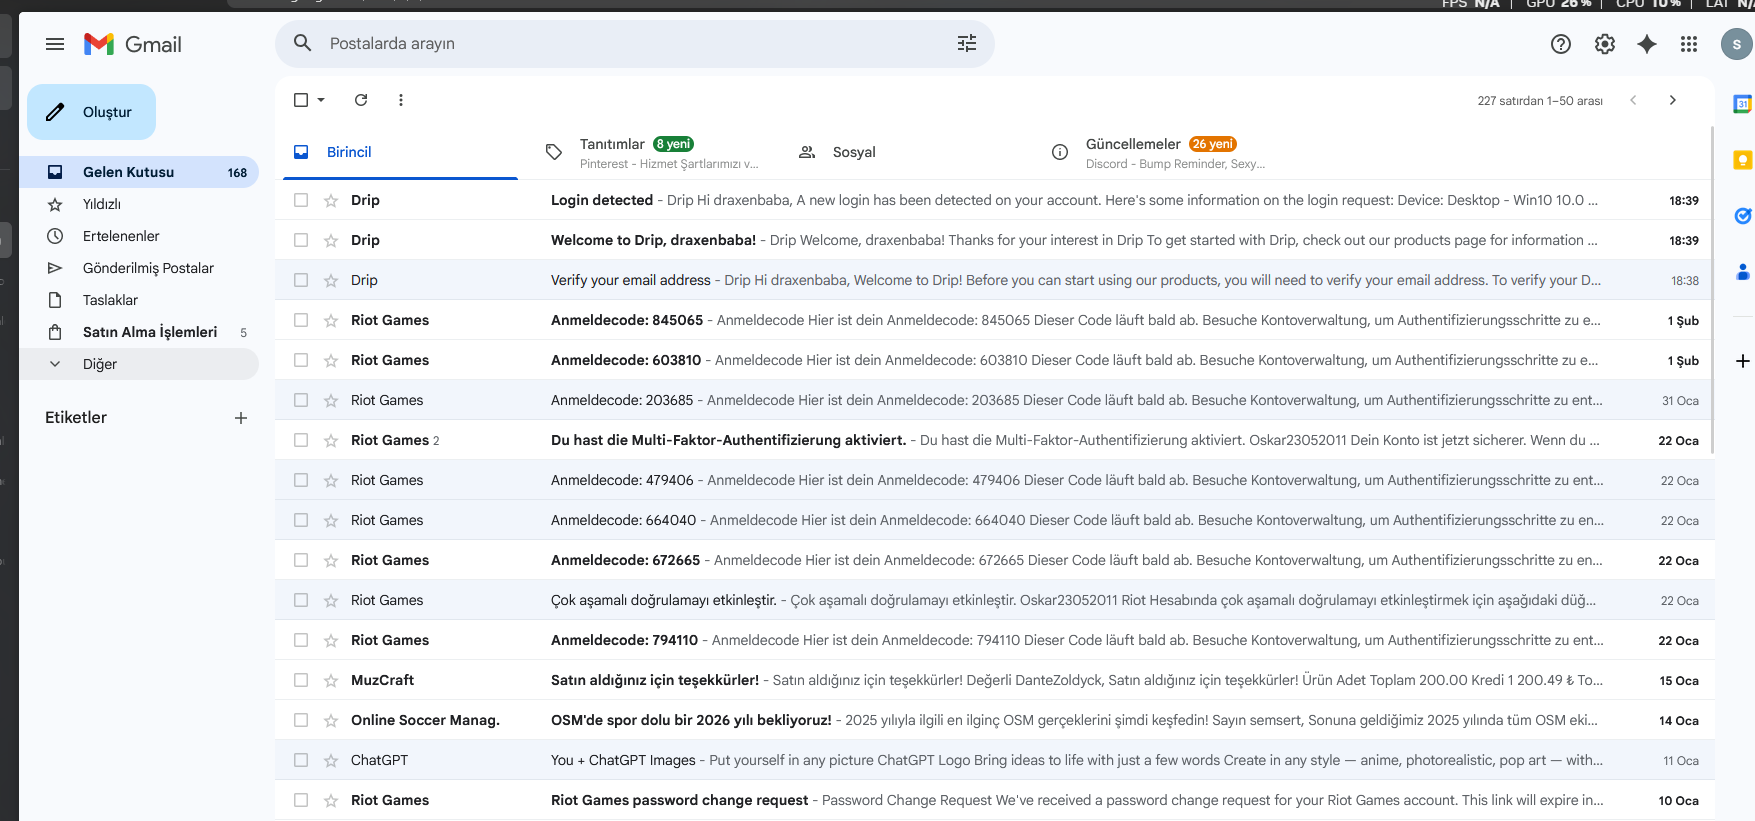Refresh the inbox
Viewport: 1755px width, 821px height.
tap(361, 100)
